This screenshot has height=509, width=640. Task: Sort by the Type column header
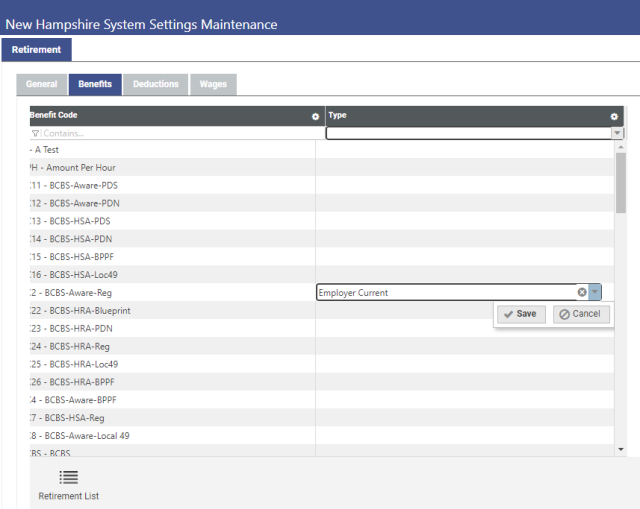[x=460, y=116]
